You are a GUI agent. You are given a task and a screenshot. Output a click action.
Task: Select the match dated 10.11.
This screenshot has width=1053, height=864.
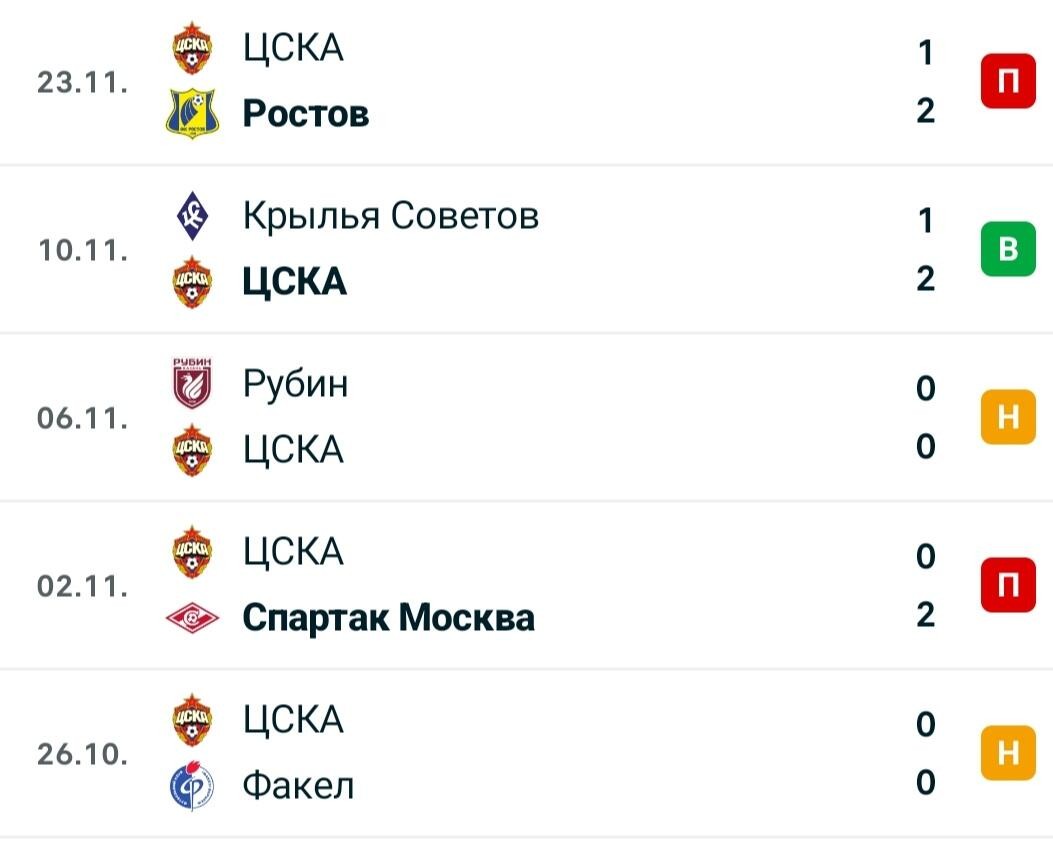pyautogui.click(x=526, y=248)
